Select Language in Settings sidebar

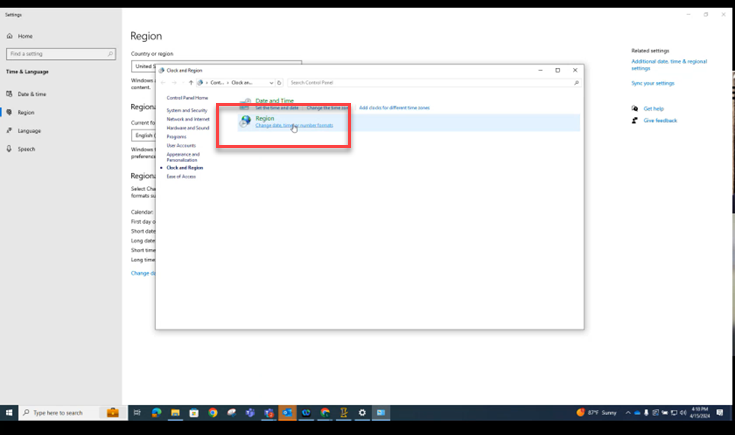point(29,131)
